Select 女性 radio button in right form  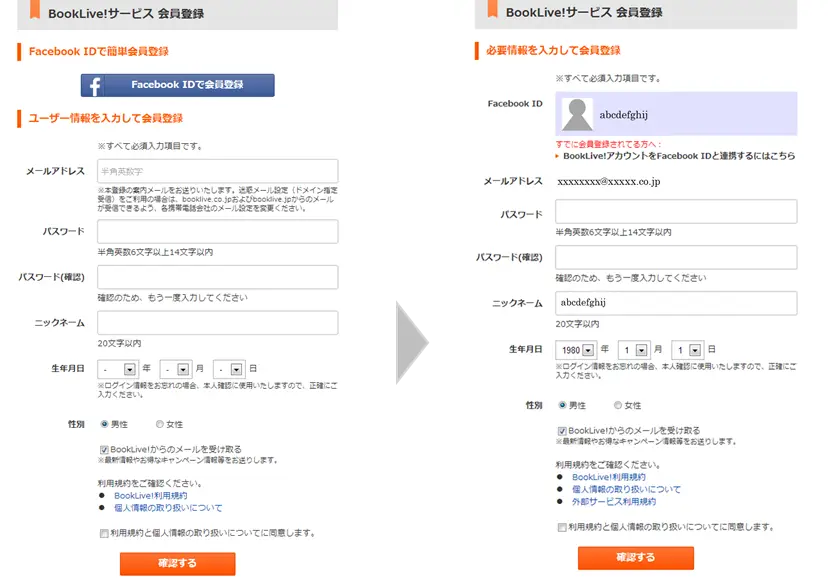point(618,405)
